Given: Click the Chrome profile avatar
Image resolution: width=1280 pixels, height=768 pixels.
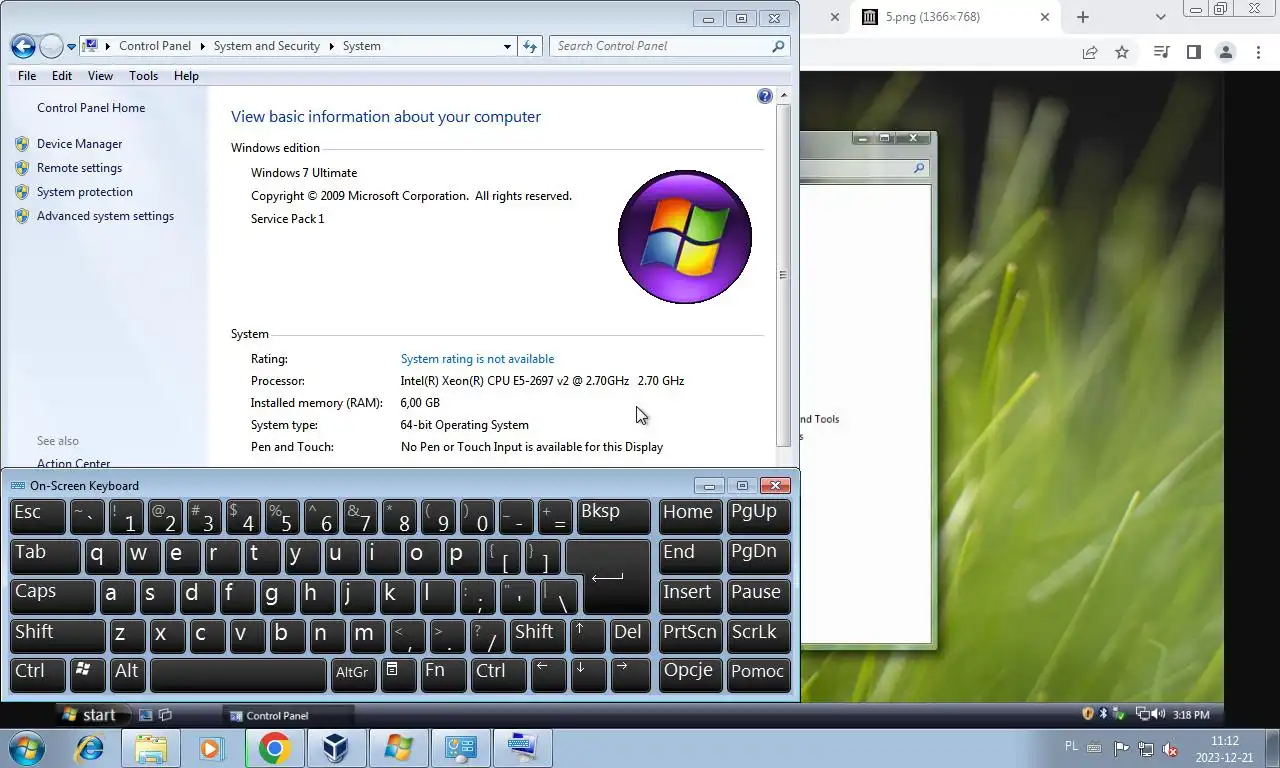Looking at the screenshot, I should coord(1226,52).
